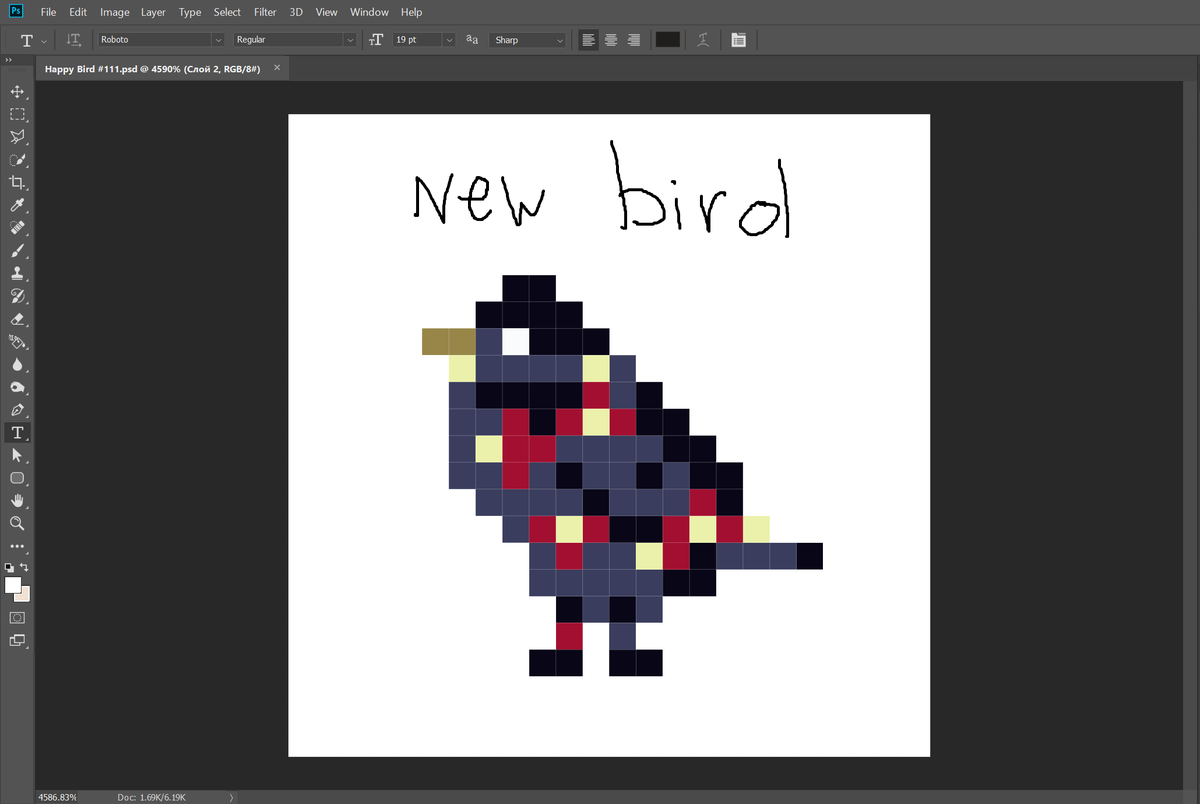The image size is (1200, 804).
Task: Select the Paint Bucket tool
Action: [17, 342]
